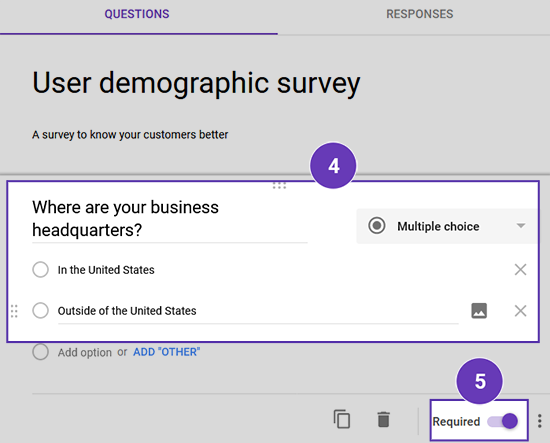
Task: Click the radio icon inside Multiple choice selector
Action: click(x=377, y=226)
